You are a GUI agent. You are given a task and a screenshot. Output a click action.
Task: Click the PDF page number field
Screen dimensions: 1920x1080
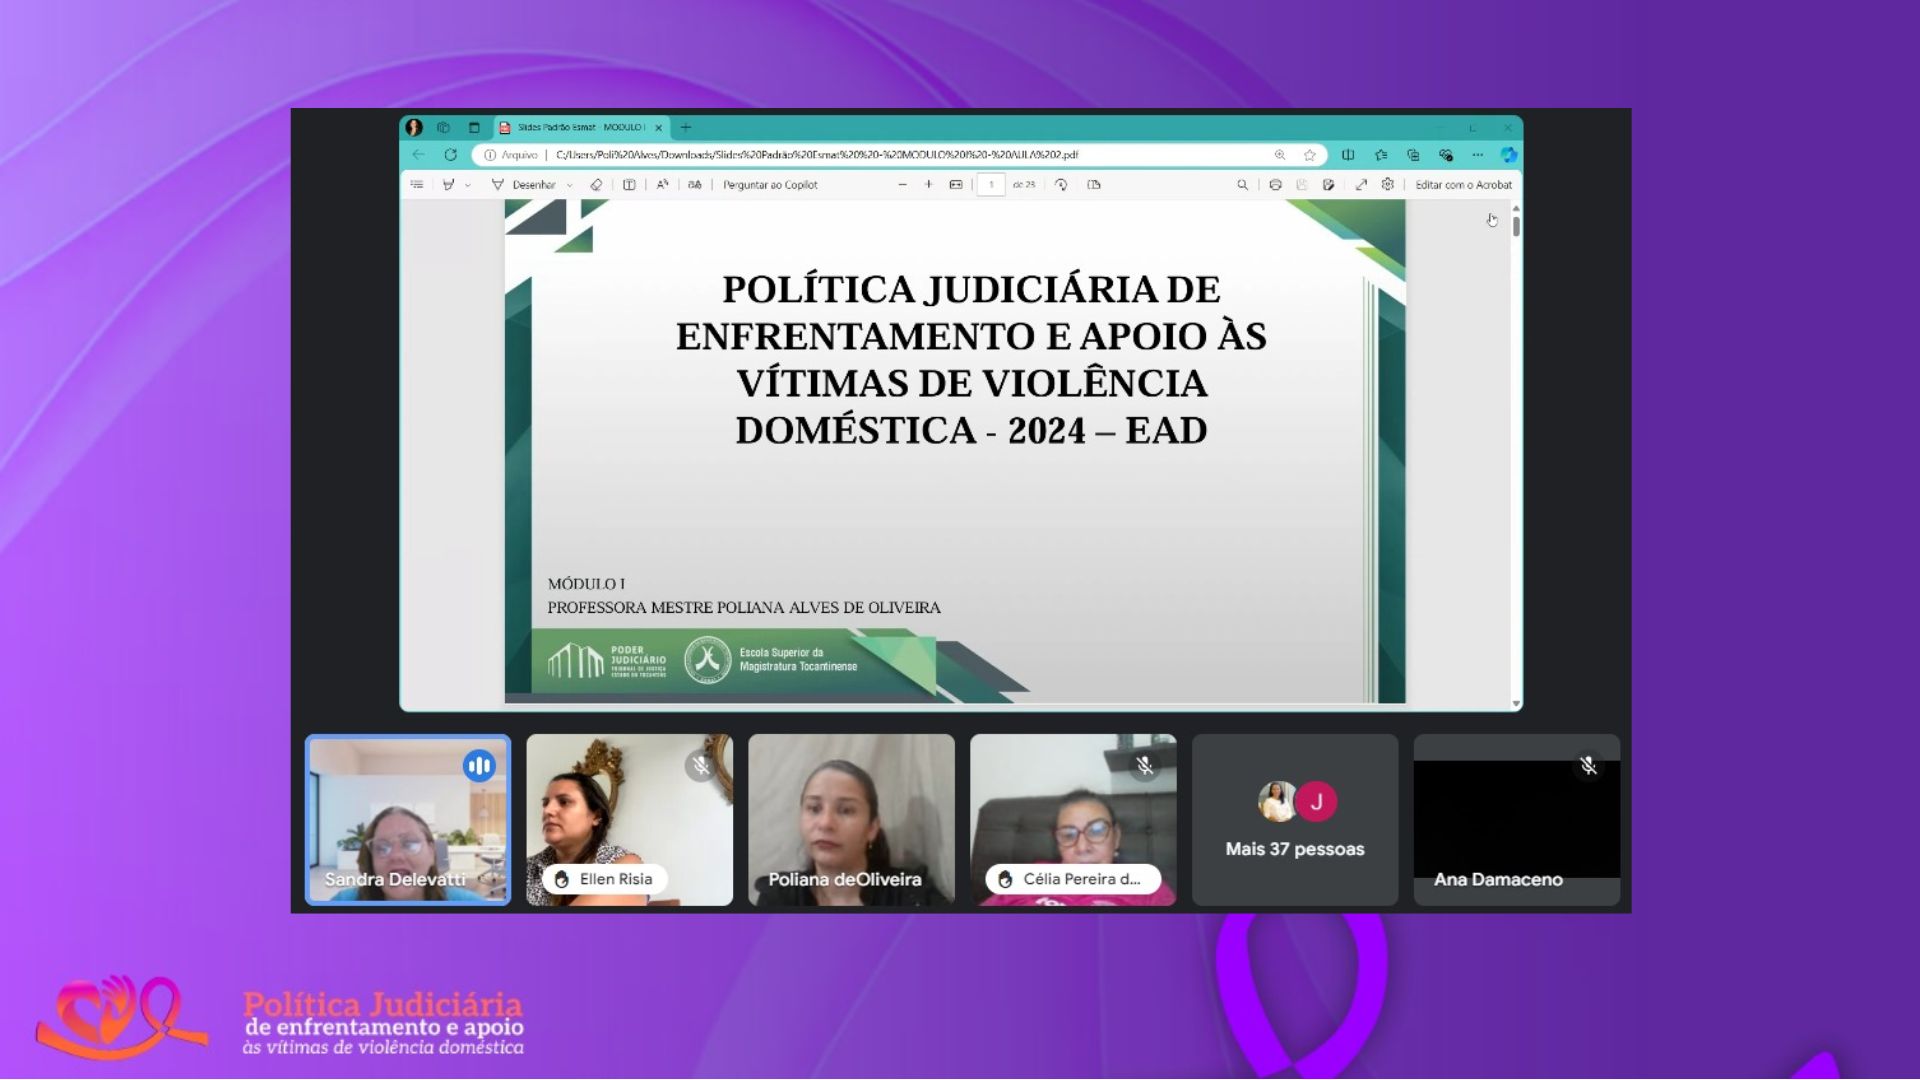(x=991, y=185)
